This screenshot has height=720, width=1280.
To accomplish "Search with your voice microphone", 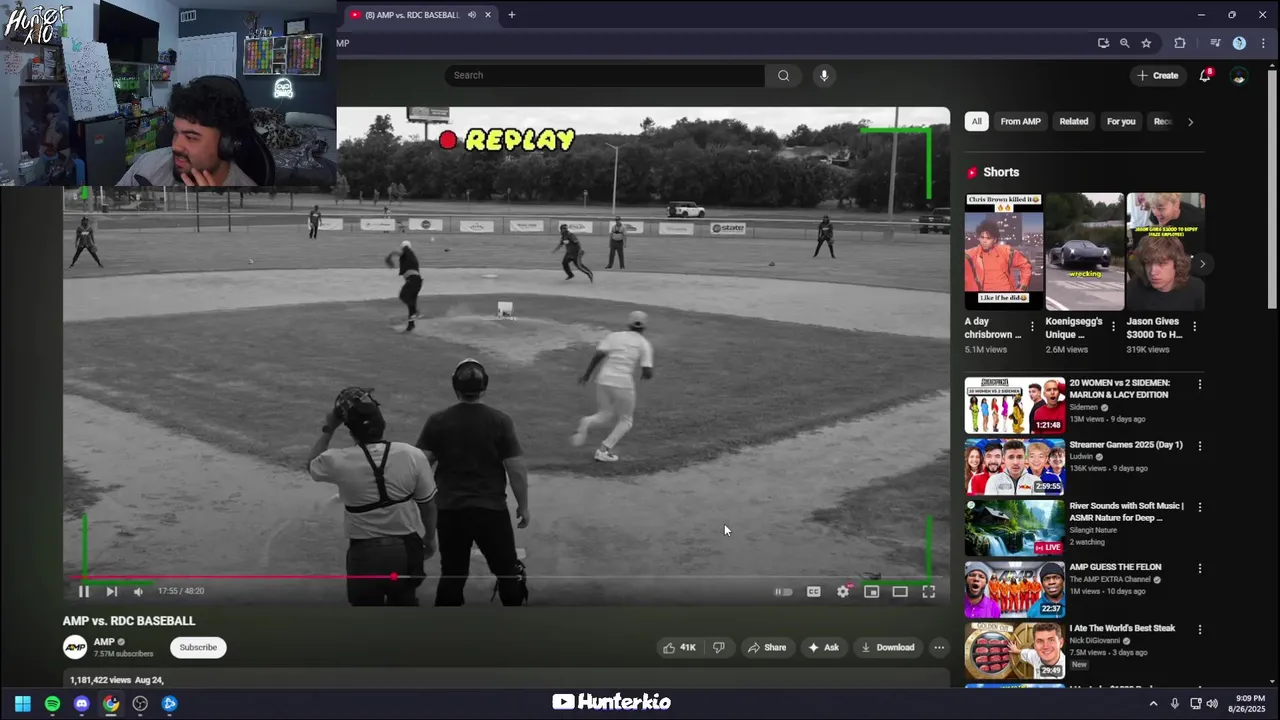I will pos(824,75).
